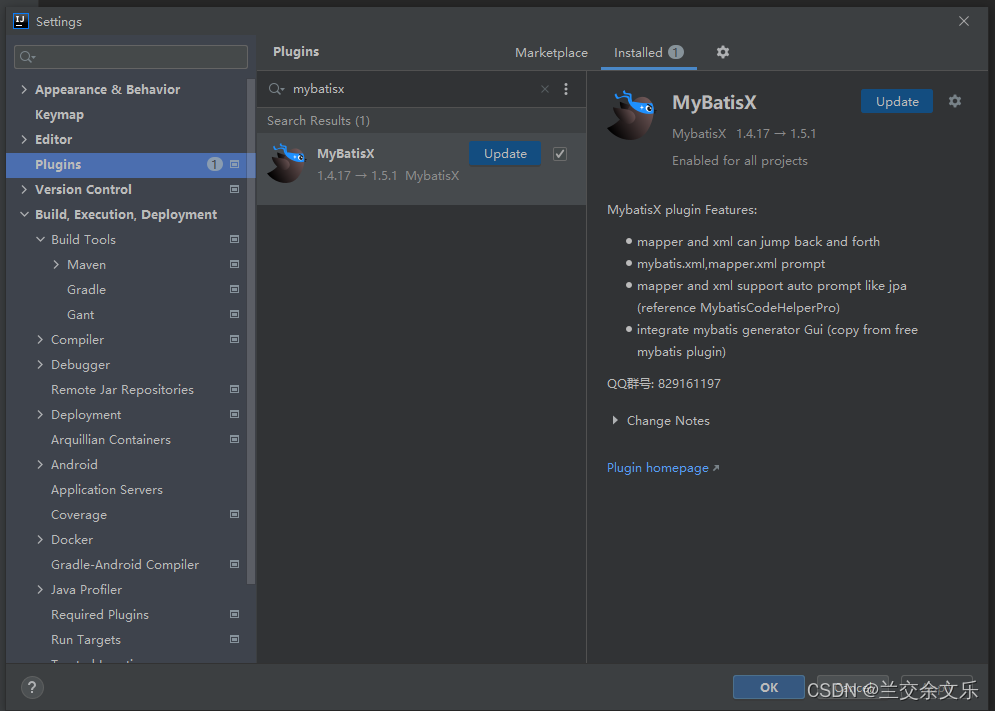
Task: Click project-level icon next to Gradle
Action: click(234, 289)
